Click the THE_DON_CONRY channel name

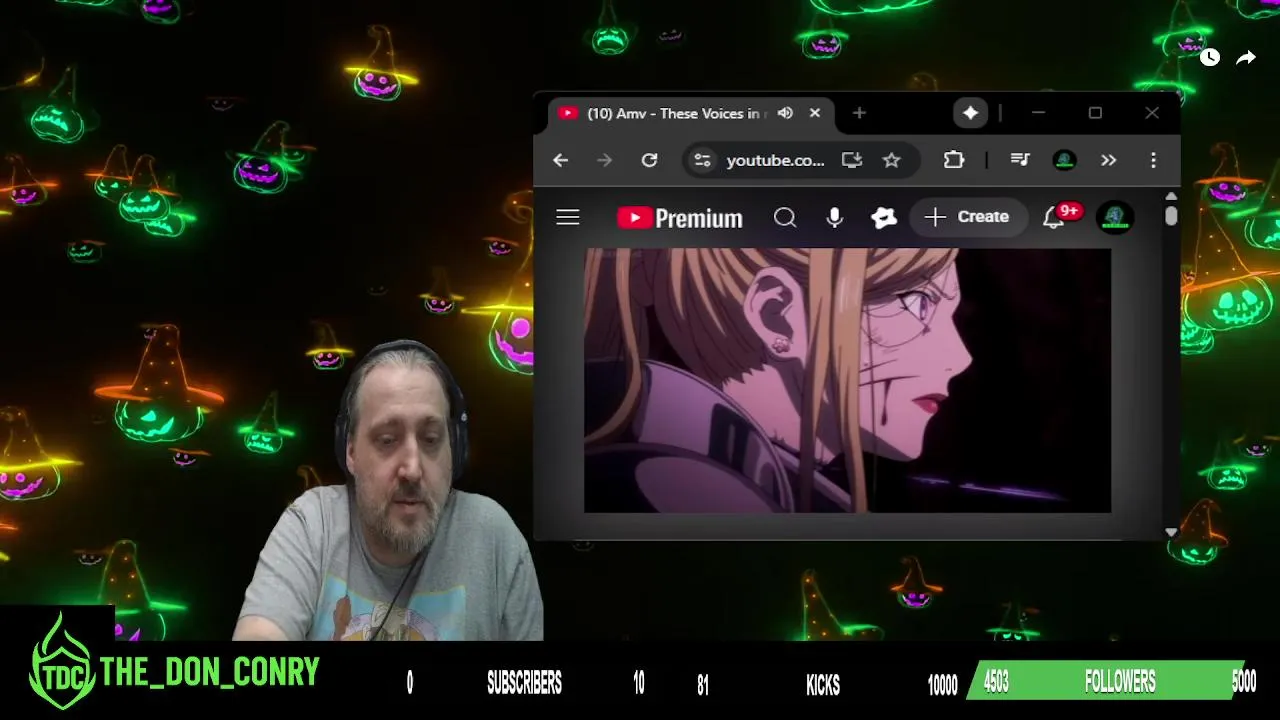[210, 672]
